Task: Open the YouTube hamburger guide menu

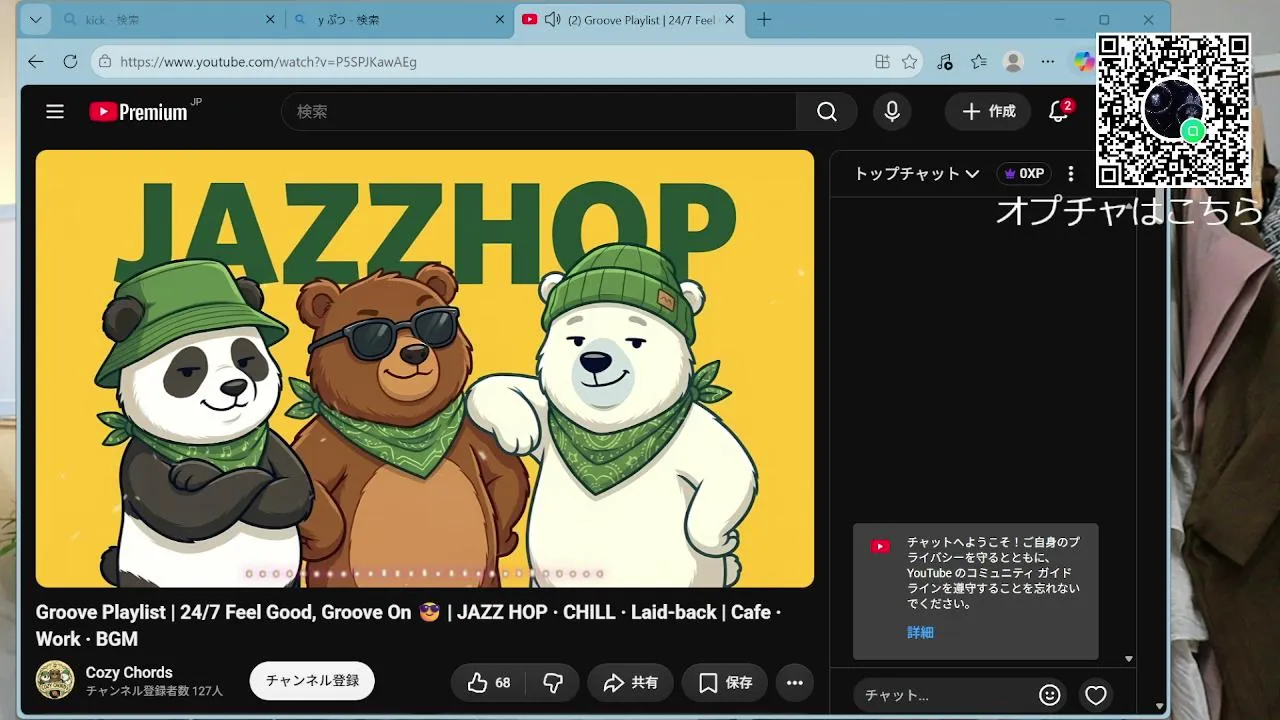Action: coord(55,112)
